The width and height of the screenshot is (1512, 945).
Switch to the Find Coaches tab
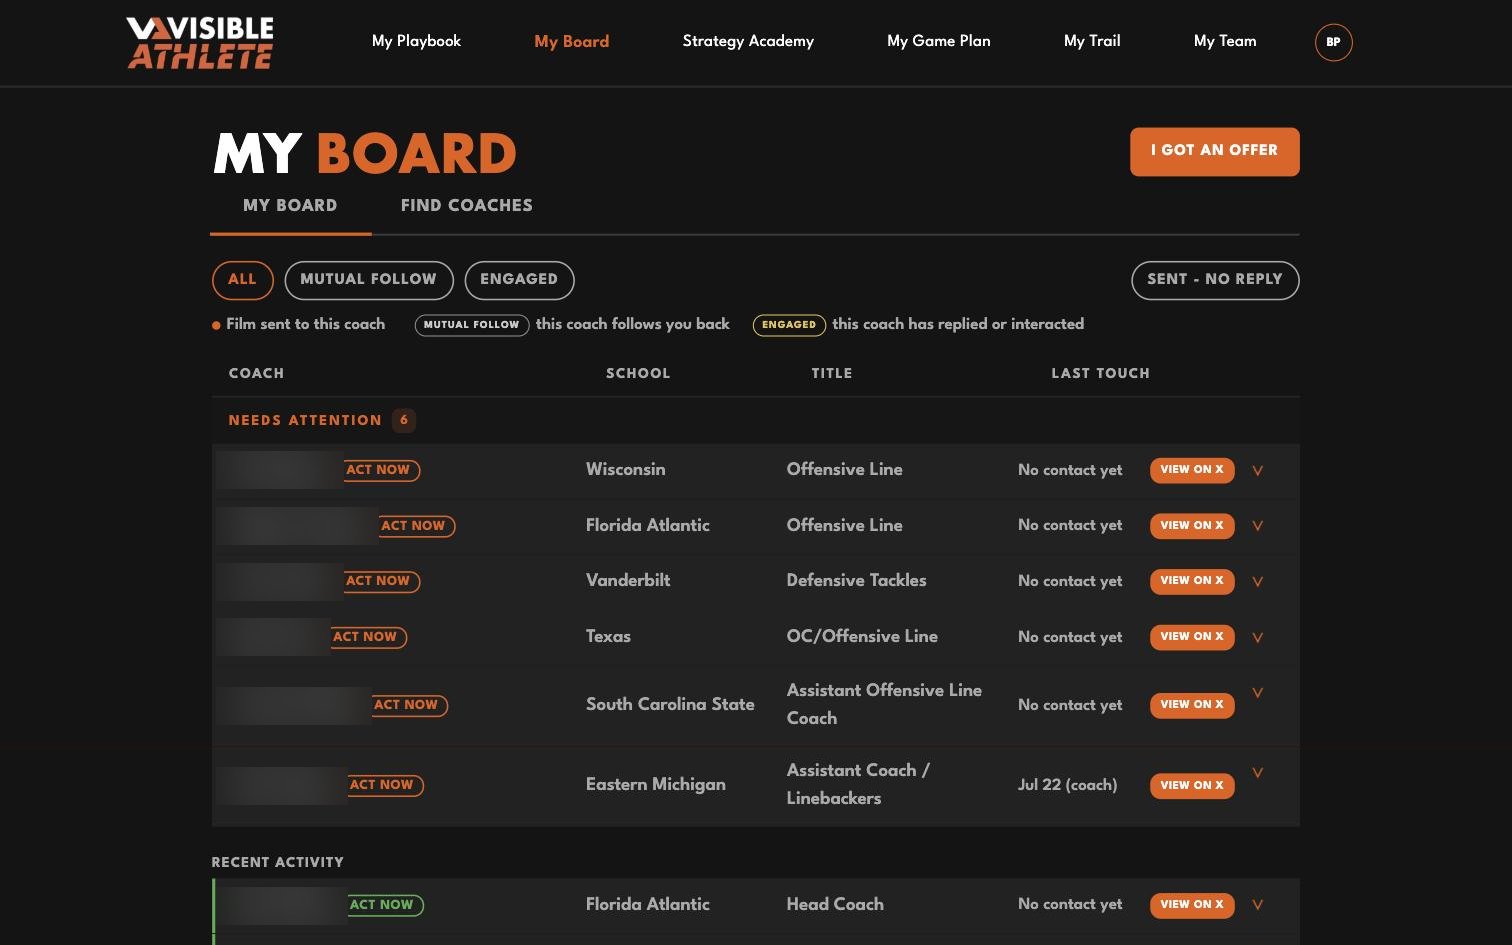coord(467,205)
